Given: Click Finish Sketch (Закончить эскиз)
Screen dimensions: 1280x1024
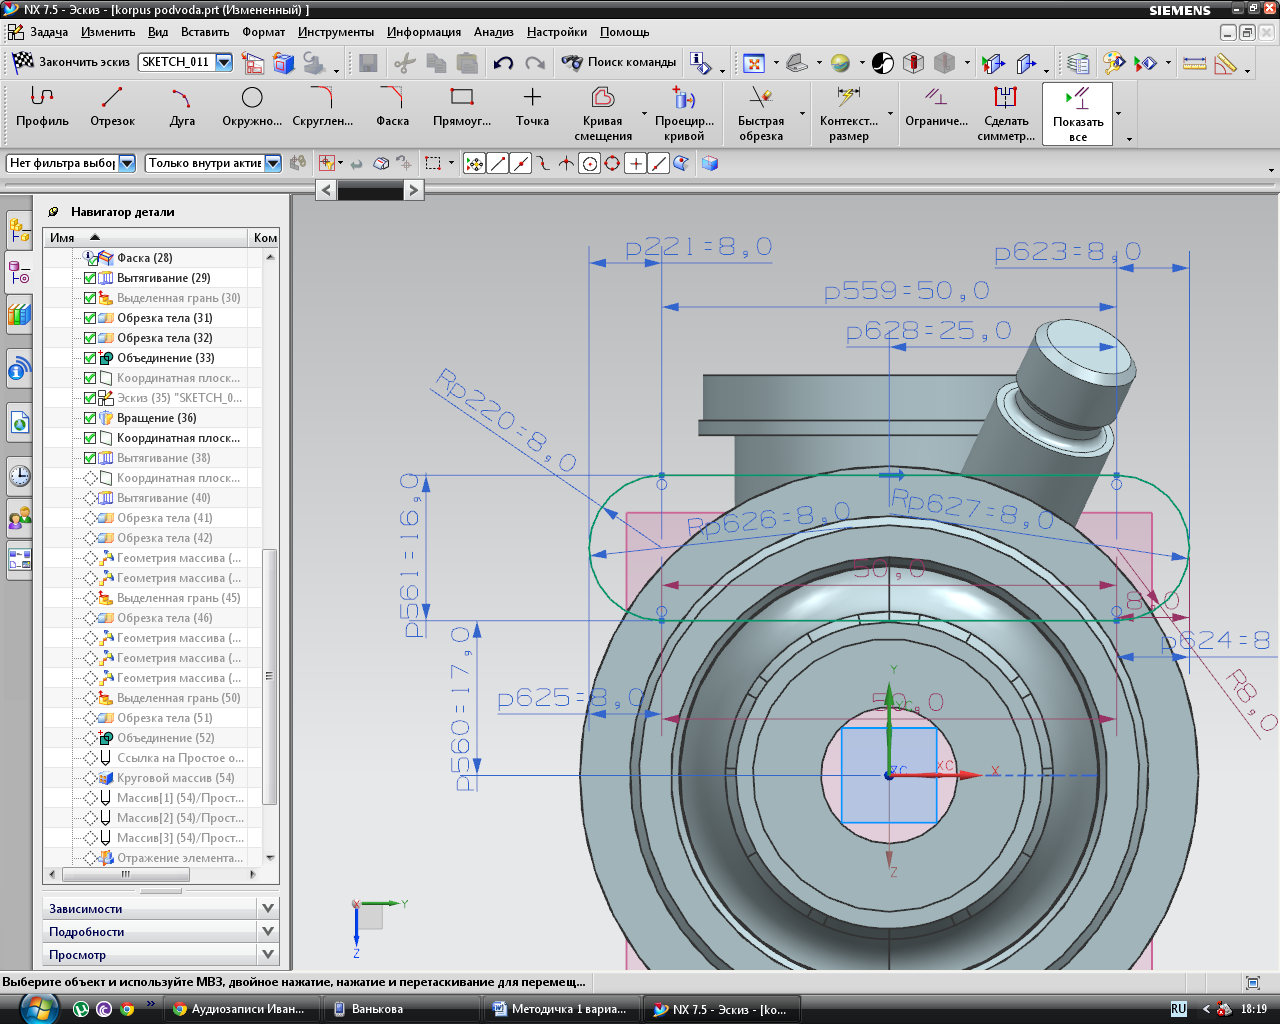Looking at the screenshot, I should tap(70, 62).
